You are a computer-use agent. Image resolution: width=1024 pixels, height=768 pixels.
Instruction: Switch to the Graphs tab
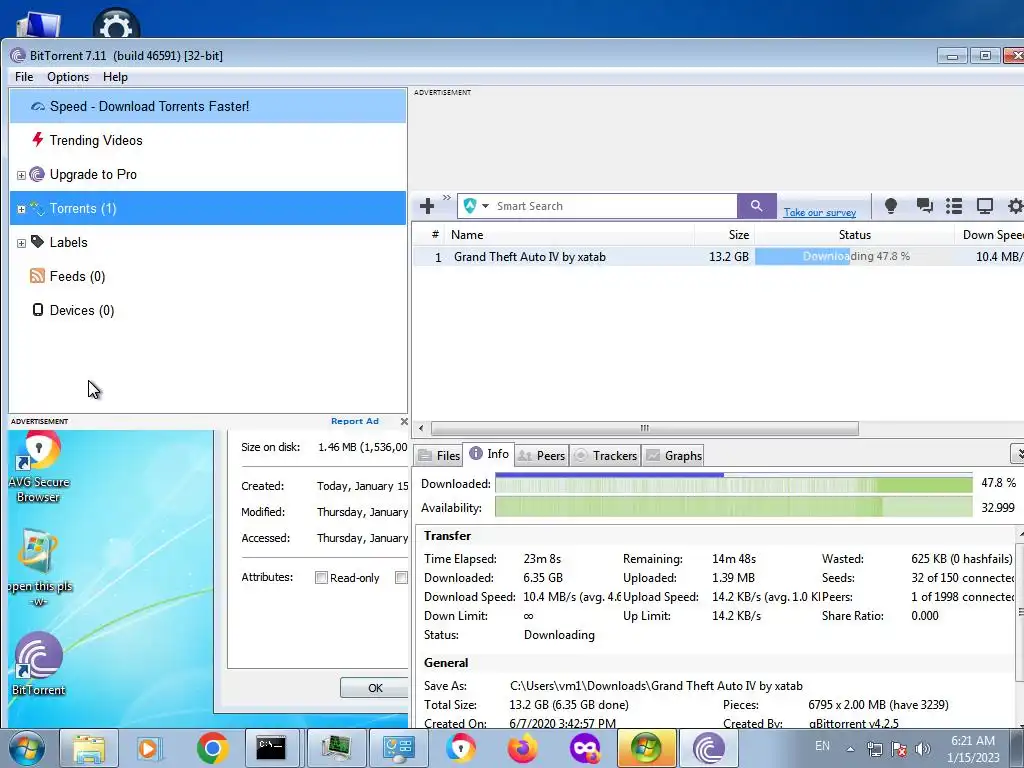[674, 456]
